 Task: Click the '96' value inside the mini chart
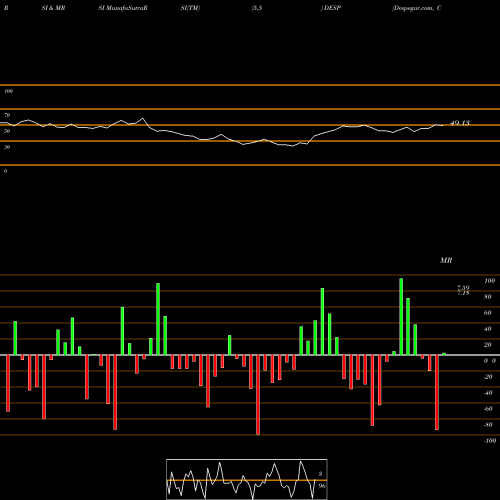point(321,486)
